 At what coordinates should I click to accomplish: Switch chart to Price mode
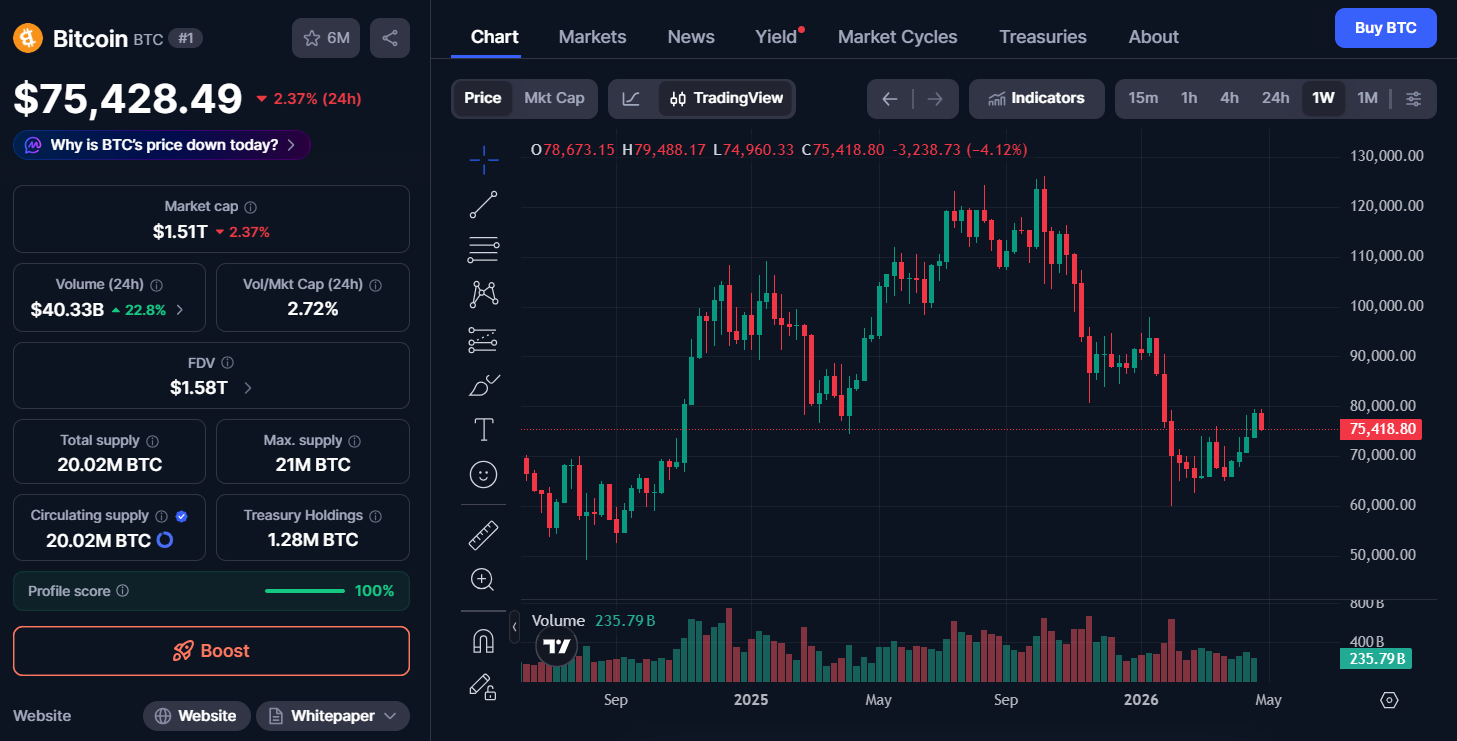click(483, 98)
